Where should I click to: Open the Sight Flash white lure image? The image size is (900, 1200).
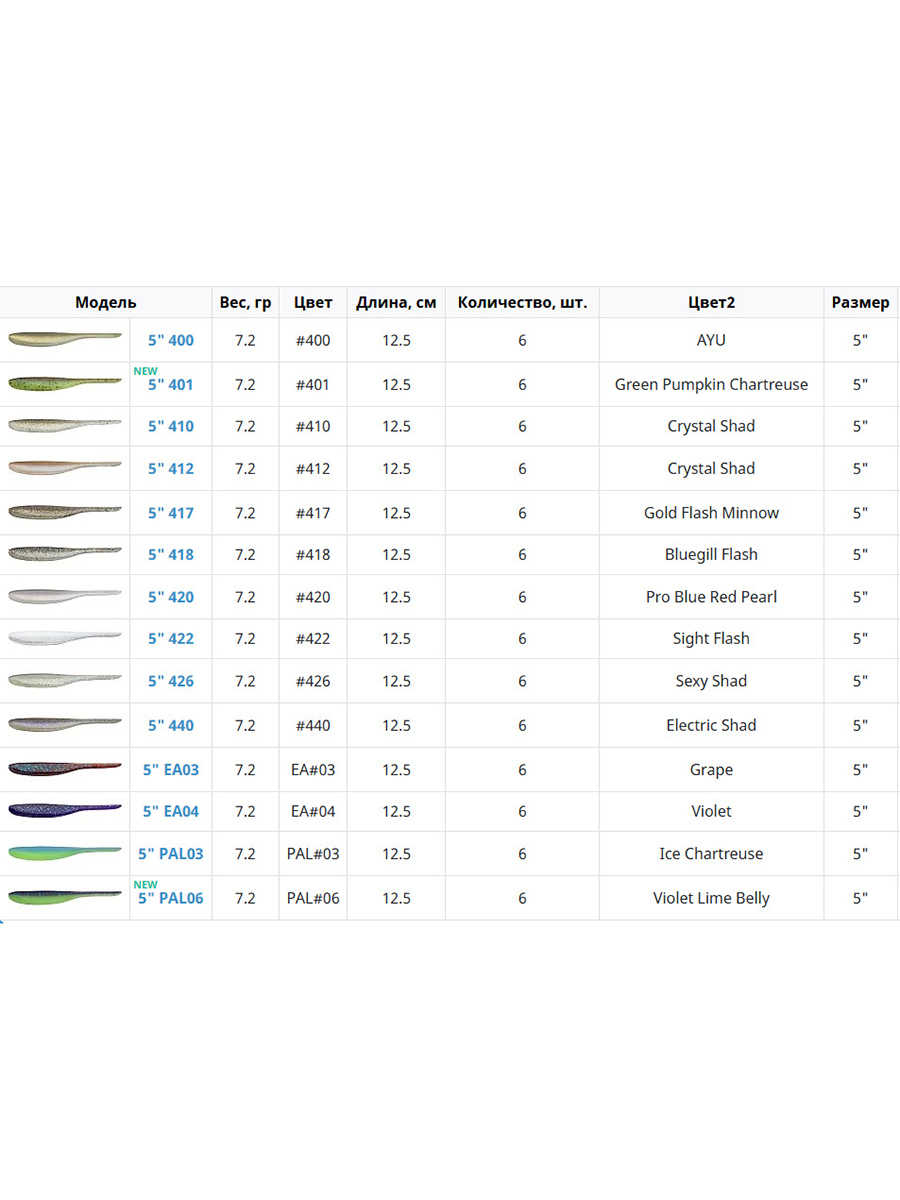pyautogui.click(x=65, y=638)
